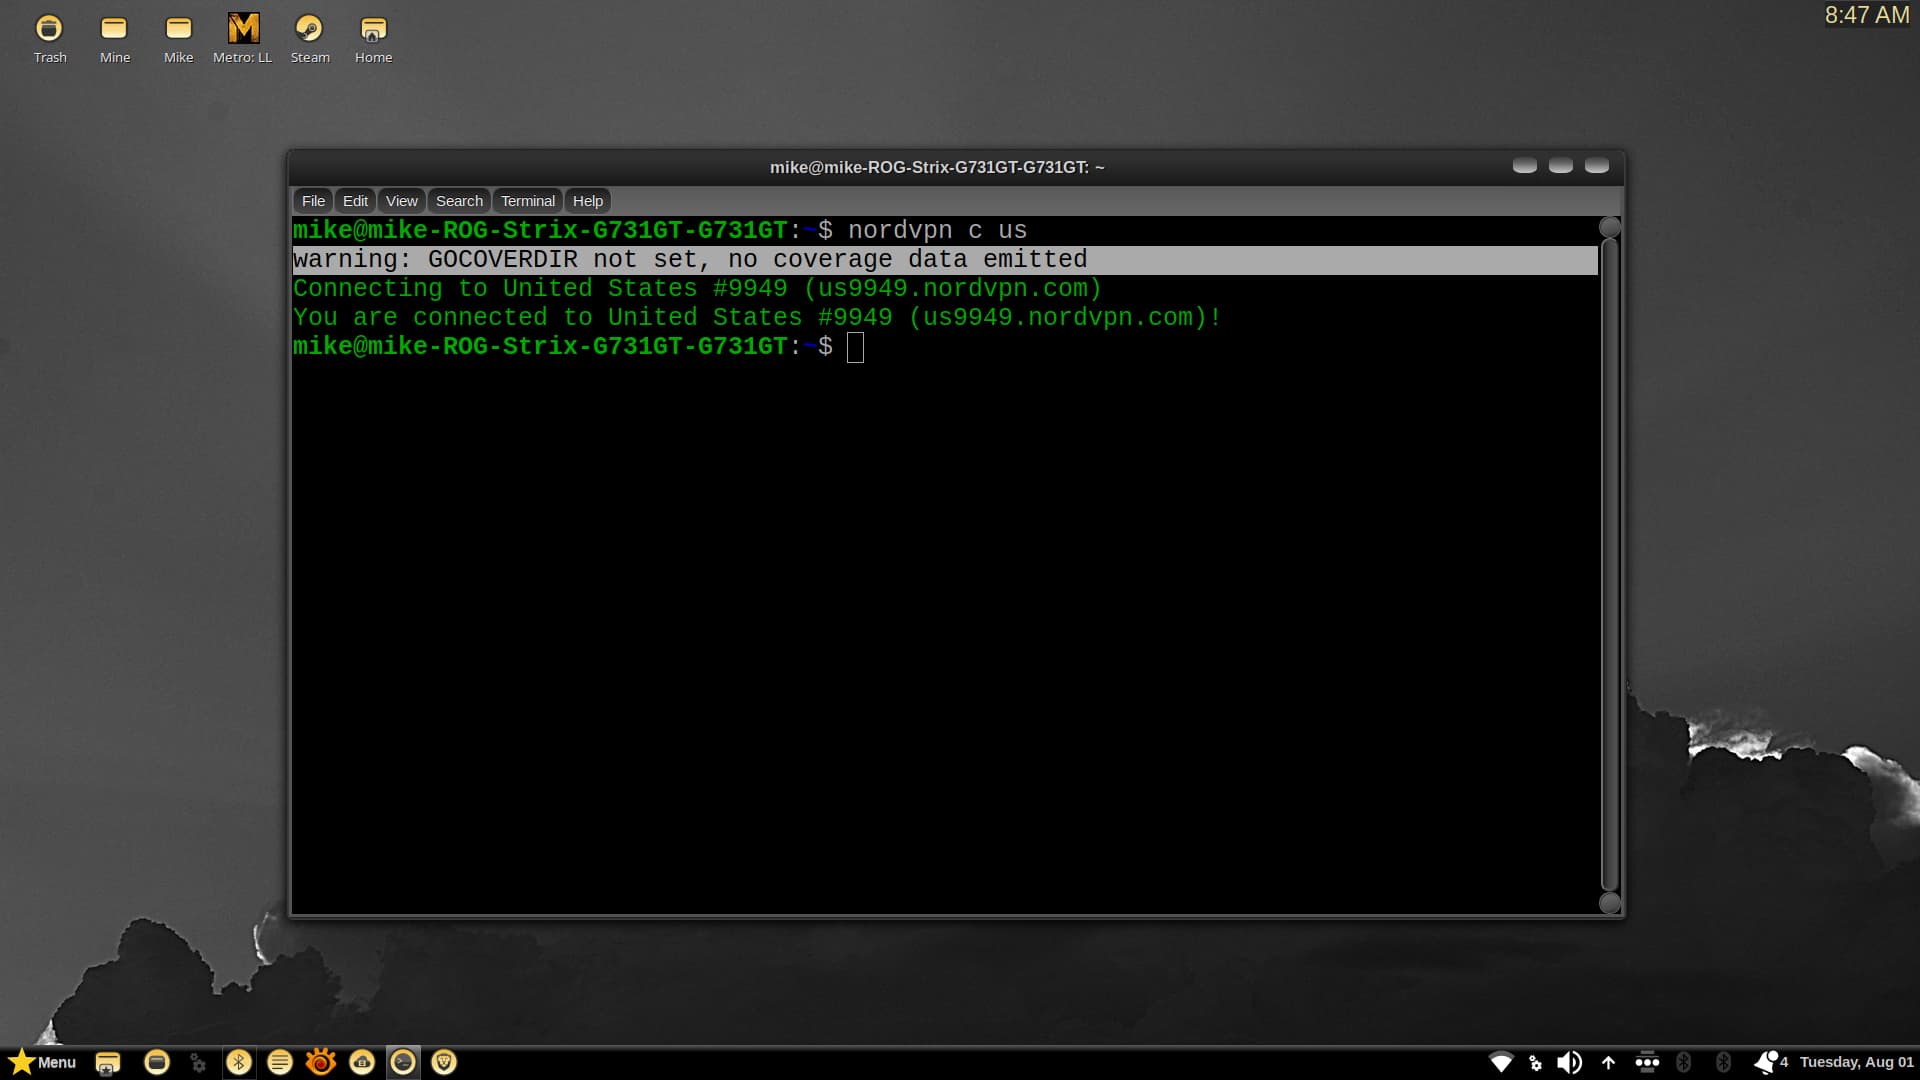Click the GOCOVERDIR warning line
The width and height of the screenshot is (1920, 1080).
coord(945,260)
